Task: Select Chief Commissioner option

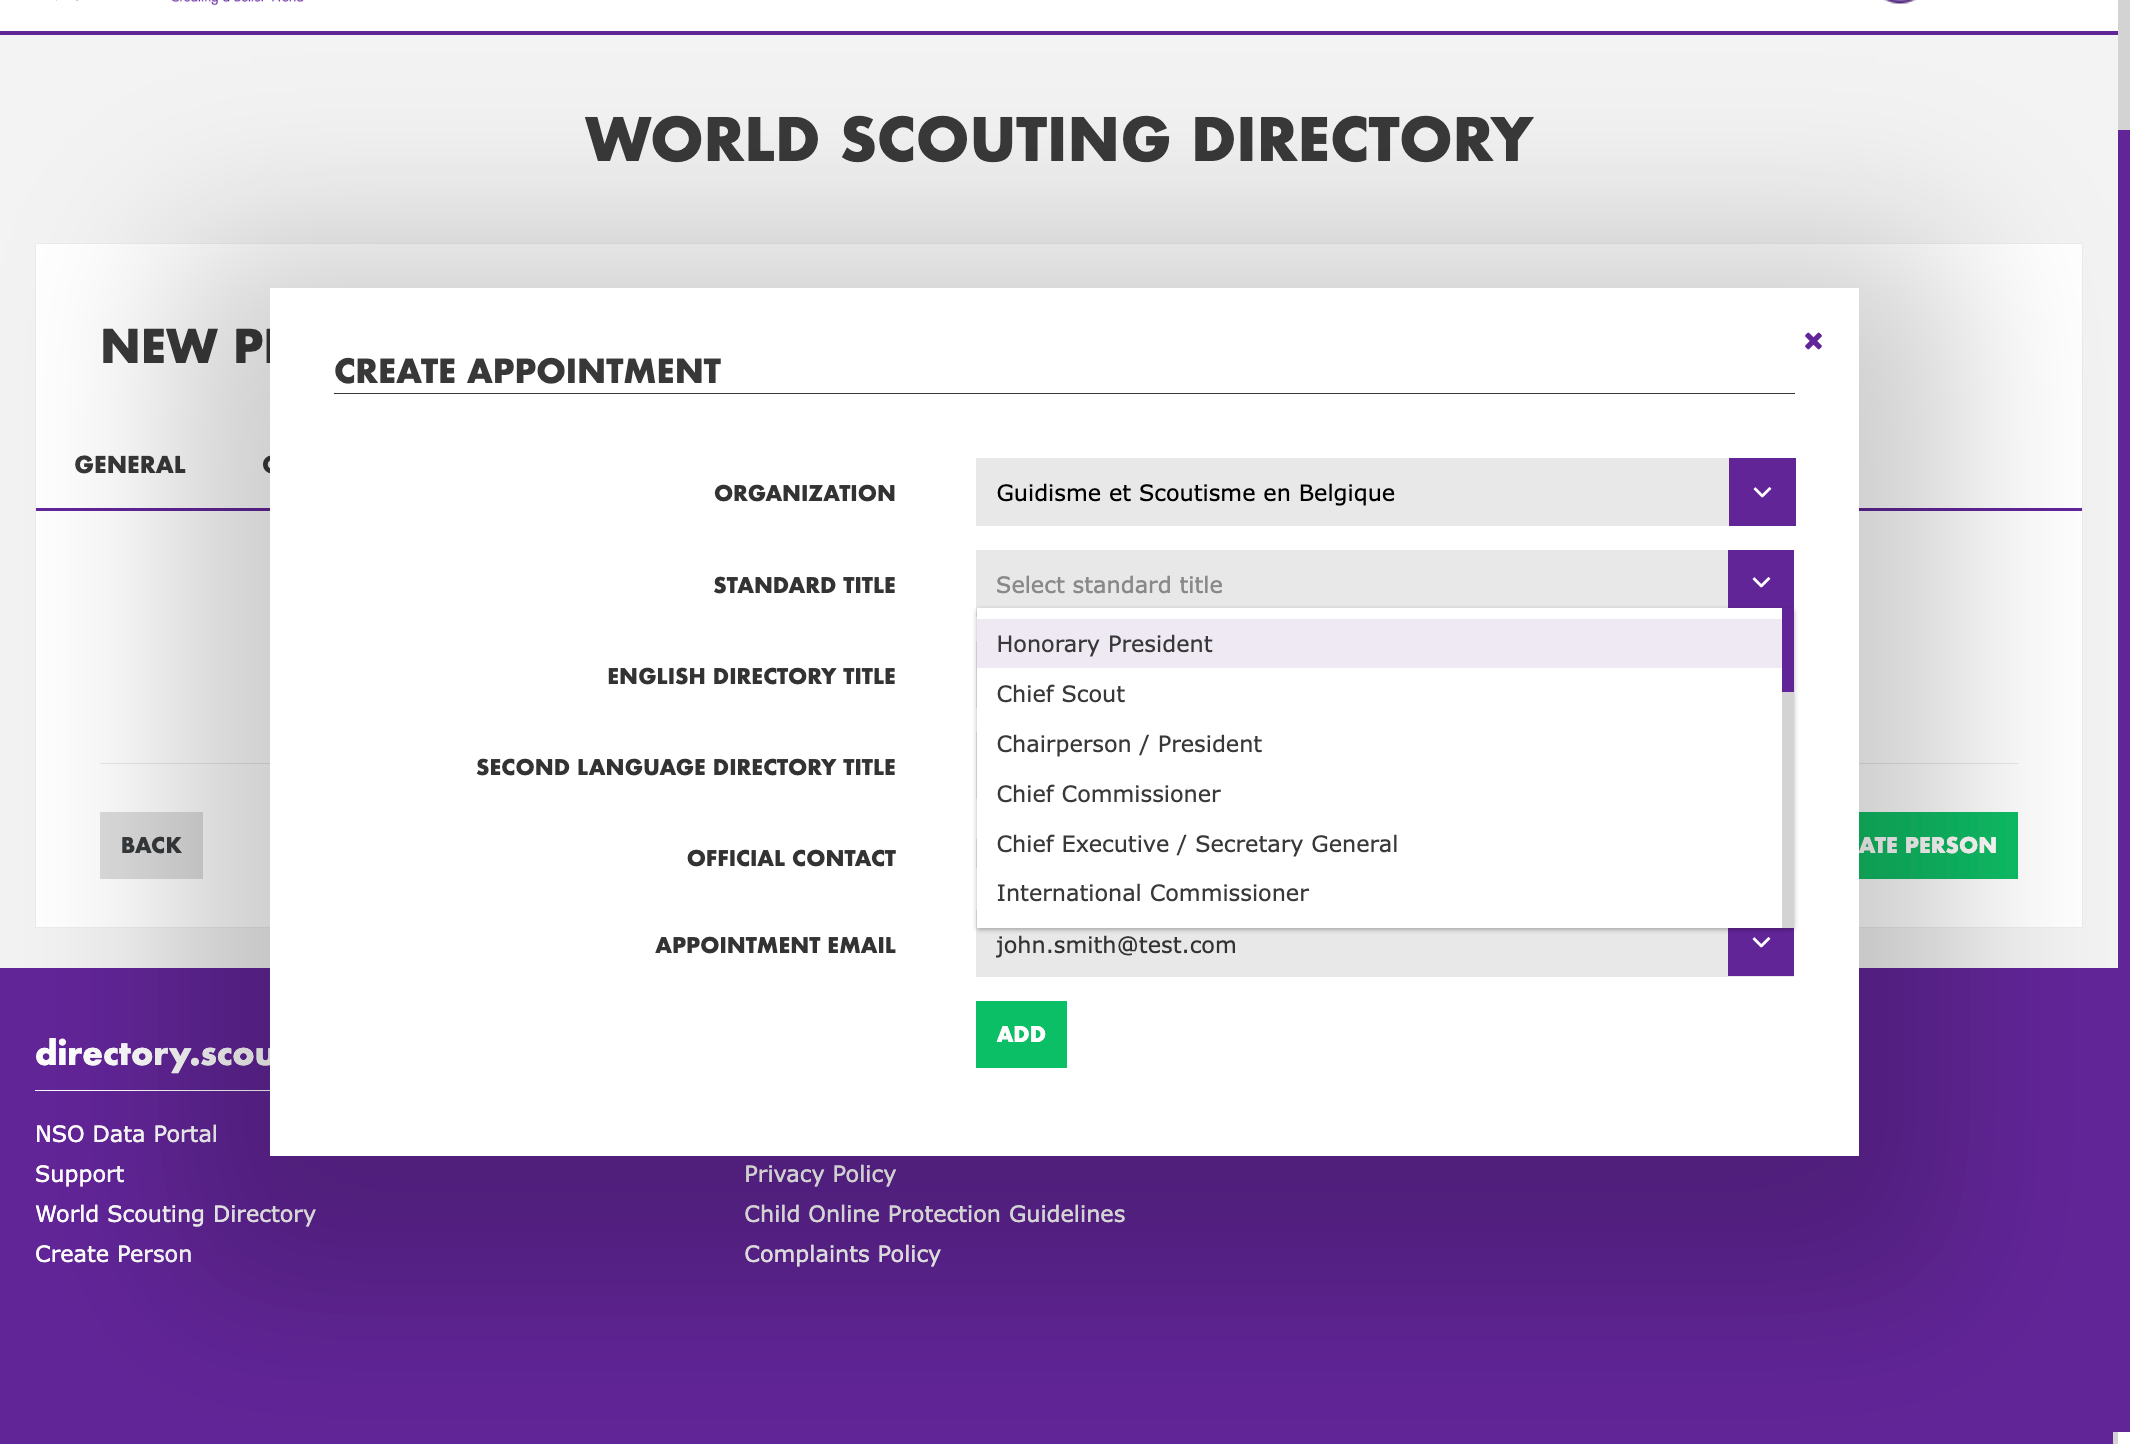Action: (1379, 794)
